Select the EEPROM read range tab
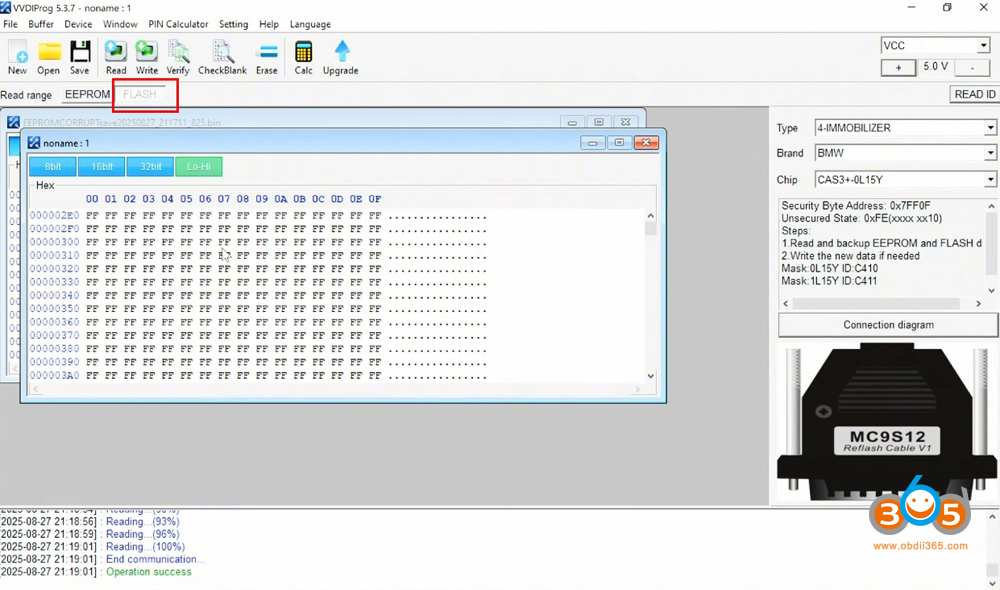1000x590 pixels. [x=87, y=94]
